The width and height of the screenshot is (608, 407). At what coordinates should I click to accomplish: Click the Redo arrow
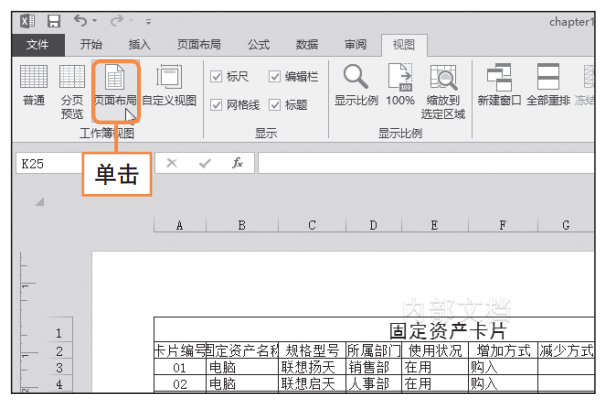point(117,21)
